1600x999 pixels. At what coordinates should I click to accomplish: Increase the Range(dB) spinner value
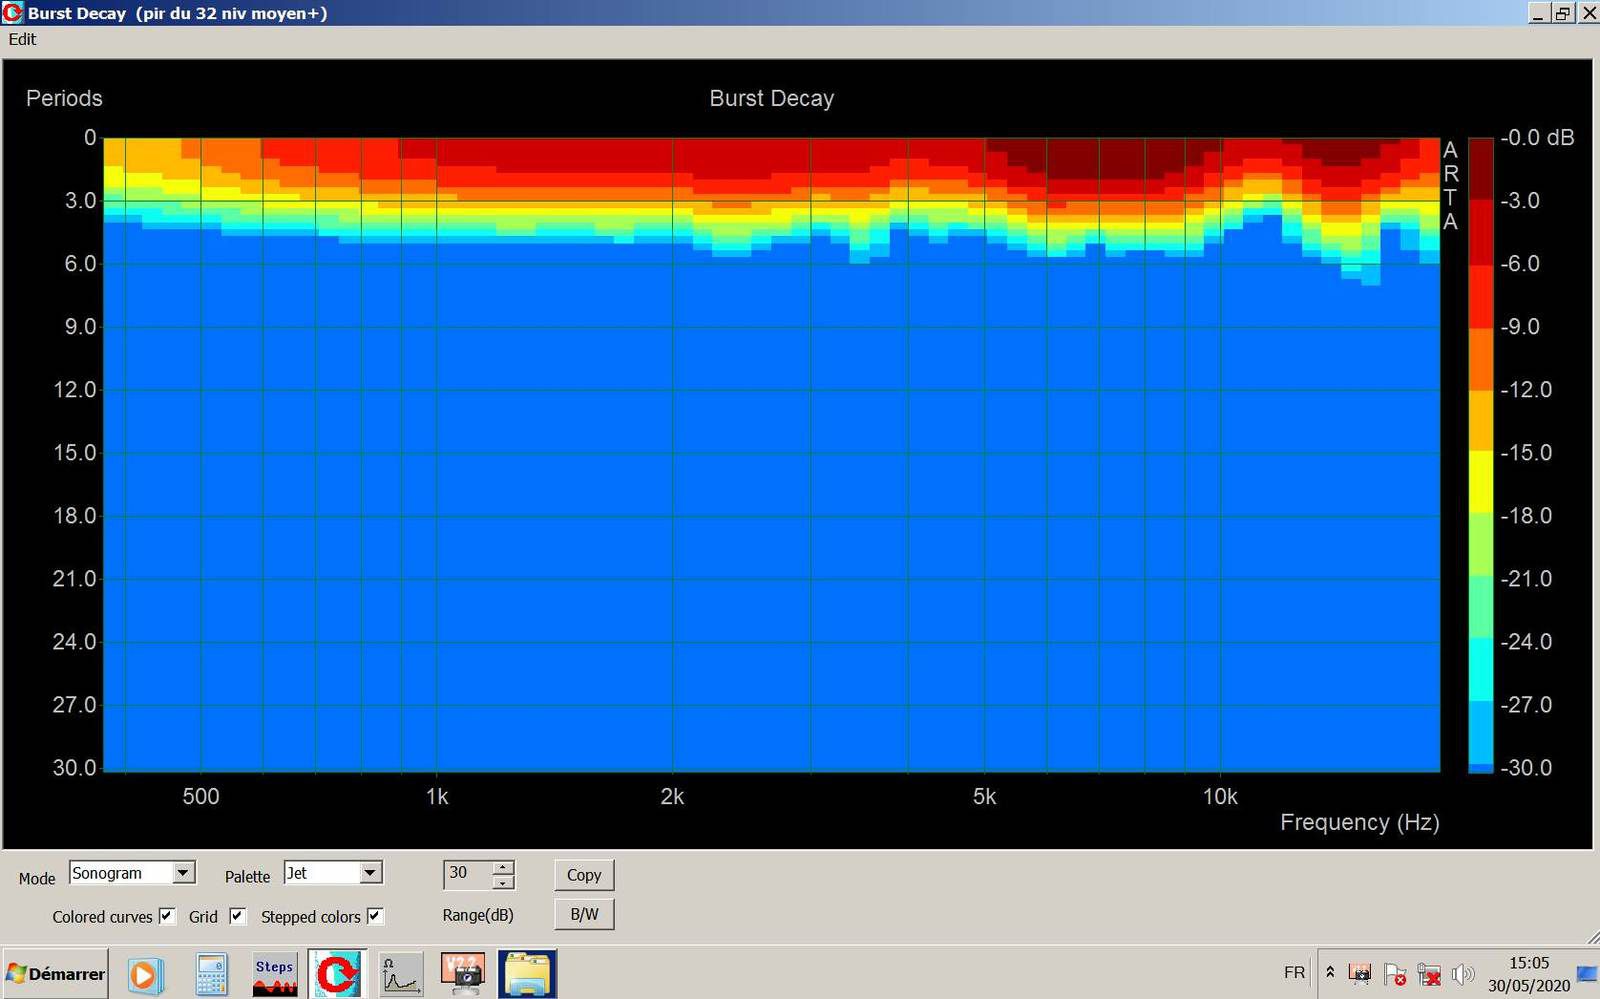[x=503, y=867]
